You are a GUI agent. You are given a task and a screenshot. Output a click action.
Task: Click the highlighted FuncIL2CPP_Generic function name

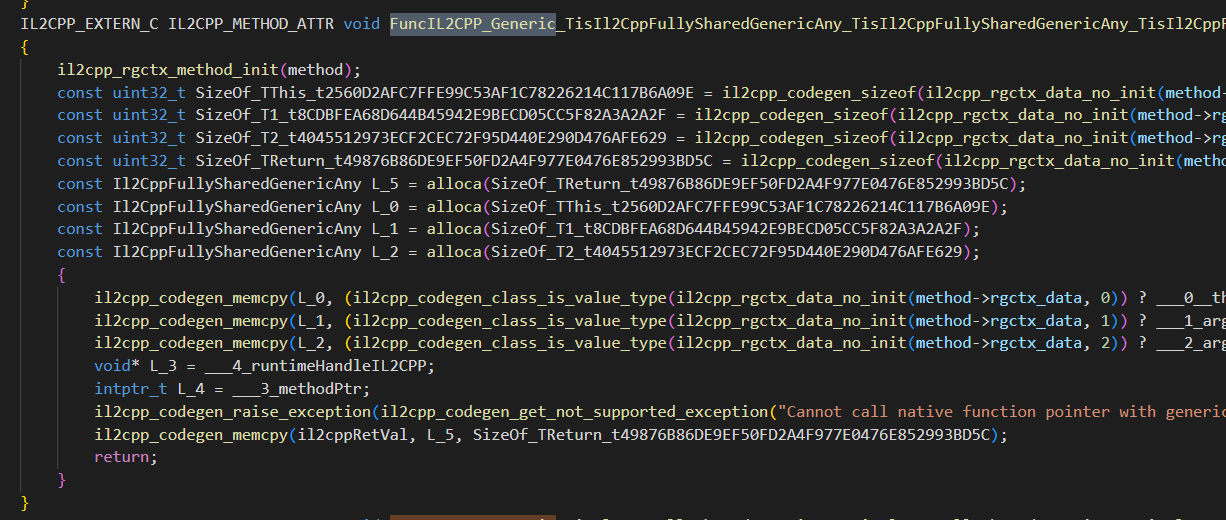click(x=472, y=23)
